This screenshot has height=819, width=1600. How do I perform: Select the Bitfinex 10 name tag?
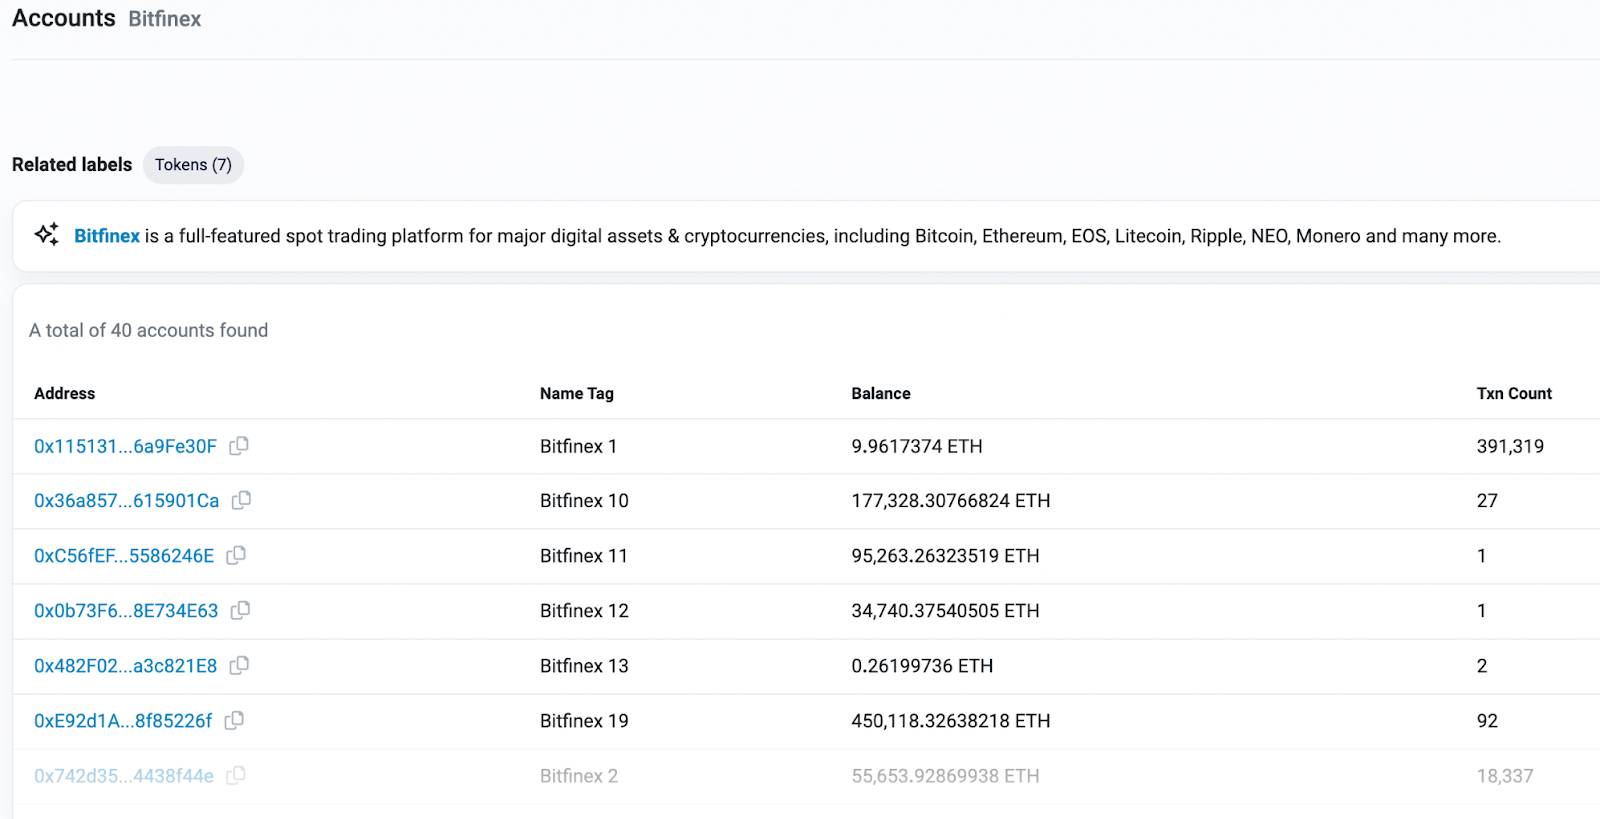pos(584,500)
